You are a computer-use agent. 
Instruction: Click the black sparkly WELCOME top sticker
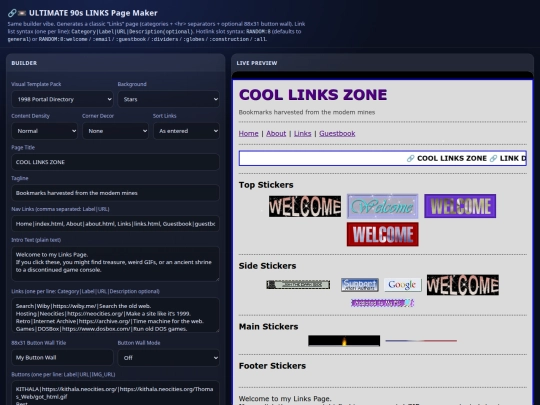(x=305, y=206)
